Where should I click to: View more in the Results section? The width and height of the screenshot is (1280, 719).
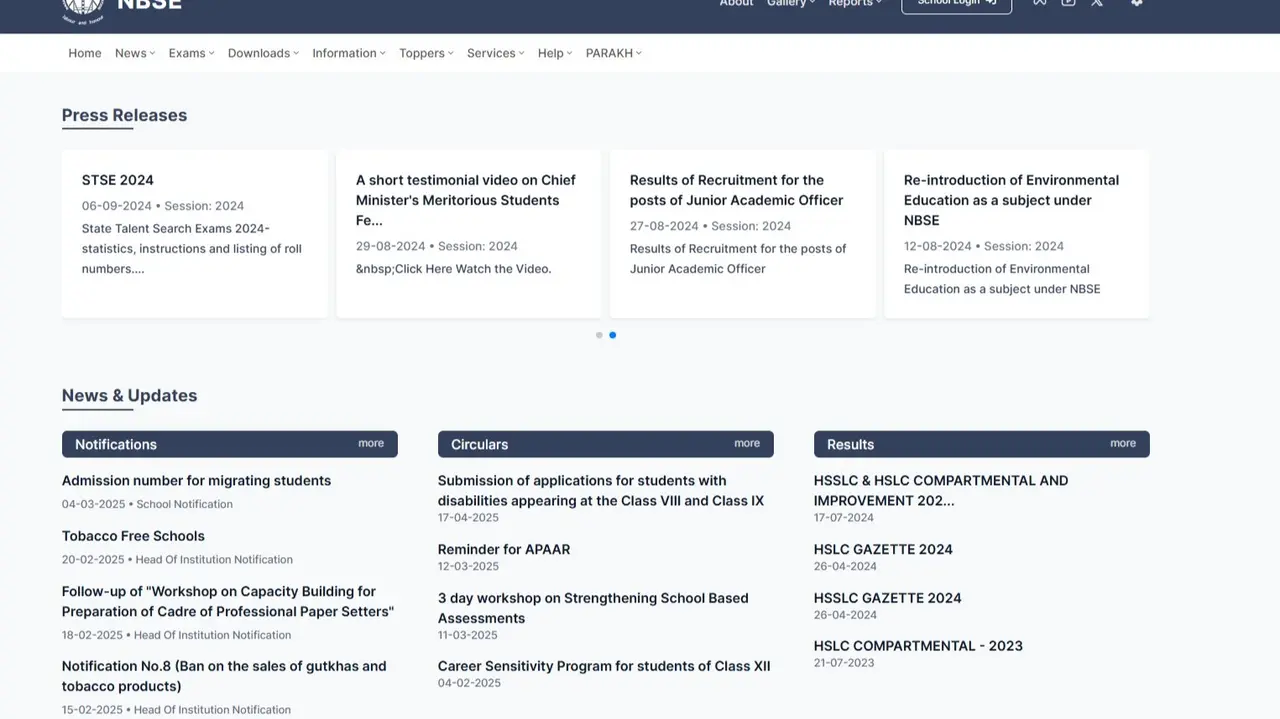[x=1123, y=443]
